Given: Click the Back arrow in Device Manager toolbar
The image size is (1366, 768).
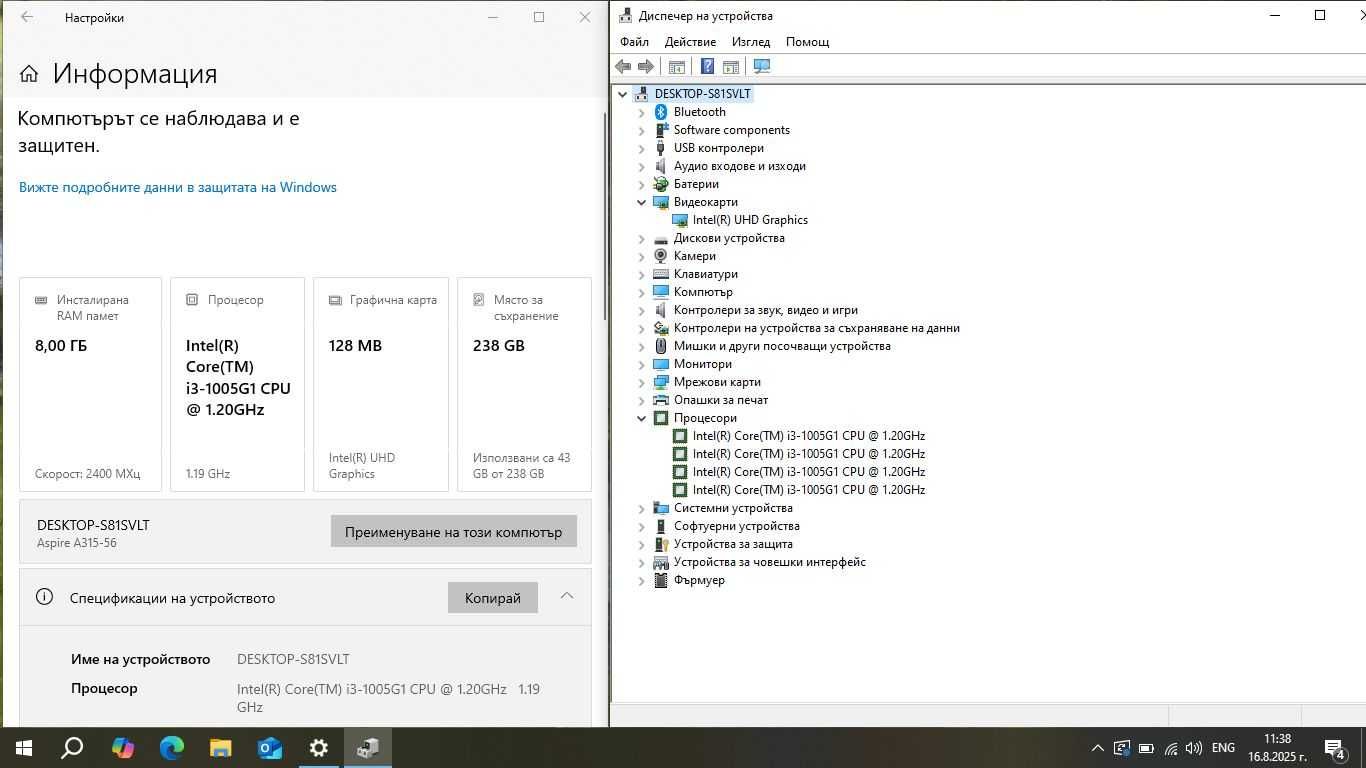Looking at the screenshot, I should pos(623,66).
